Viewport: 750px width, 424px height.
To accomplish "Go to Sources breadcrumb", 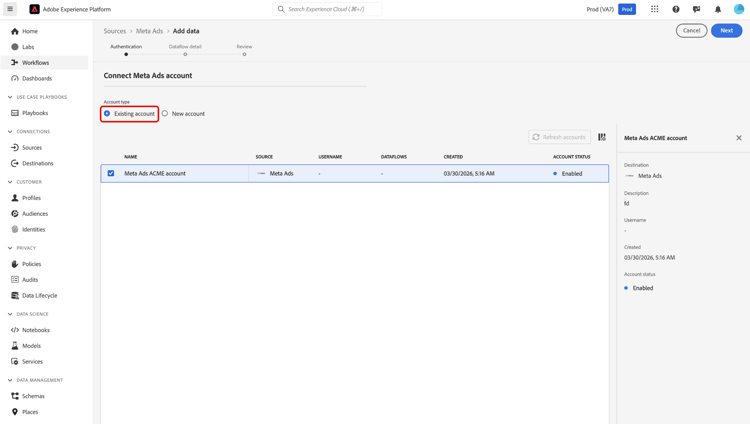I will point(115,31).
